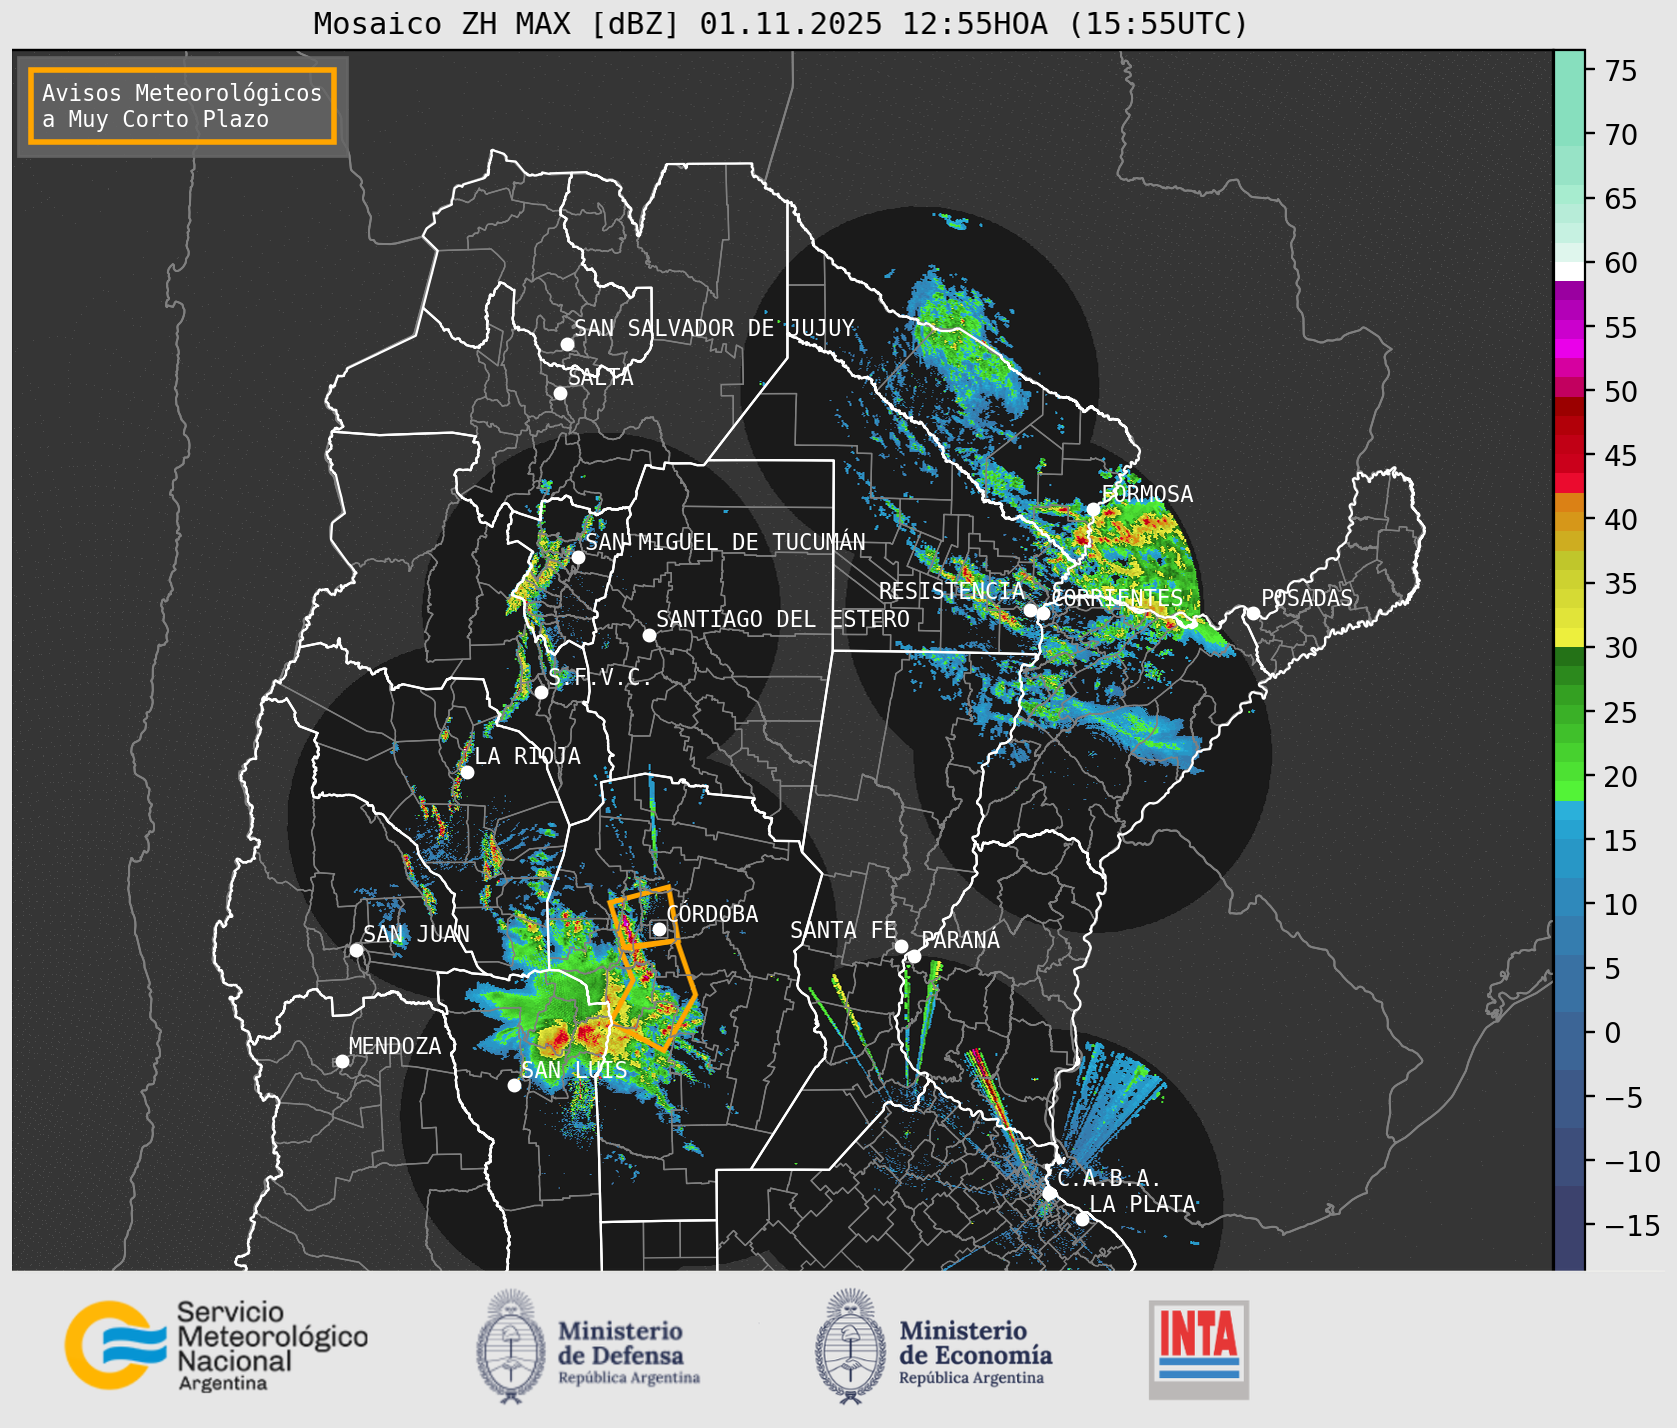Click the SANTIAGO DEL ESTERO label
This screenshot has width=1677, height=1428.
pos(783,619)
